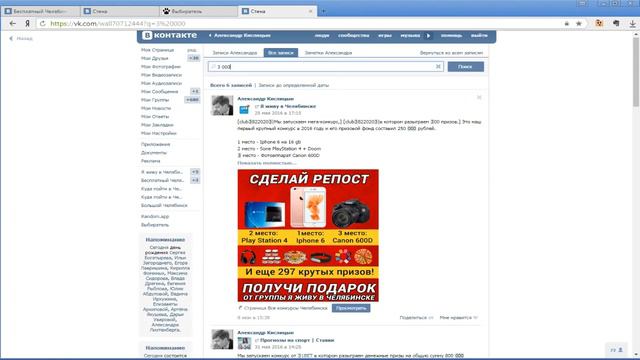Open the group avatar in second post

pos(244,343)
